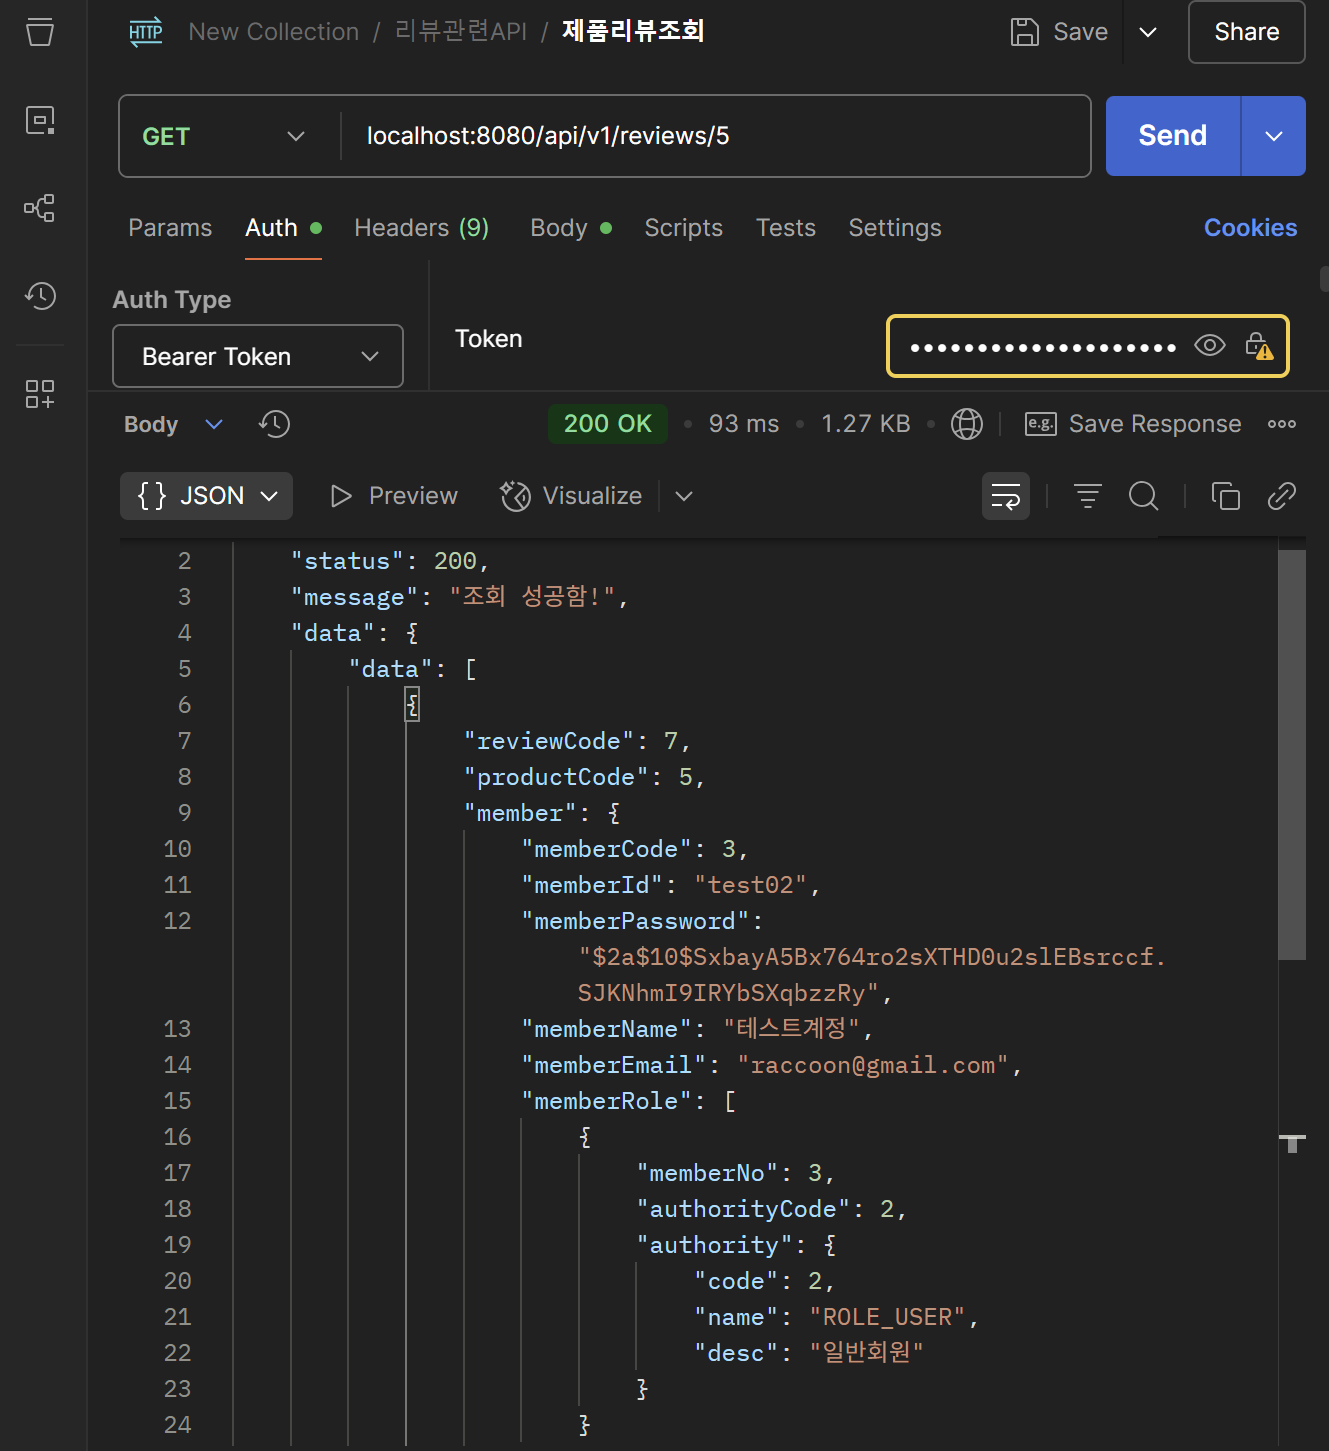Copy the response body to clipboard
Image resolution: width=1329 pixels, height=1451 pixels.
coord(1226,496)
